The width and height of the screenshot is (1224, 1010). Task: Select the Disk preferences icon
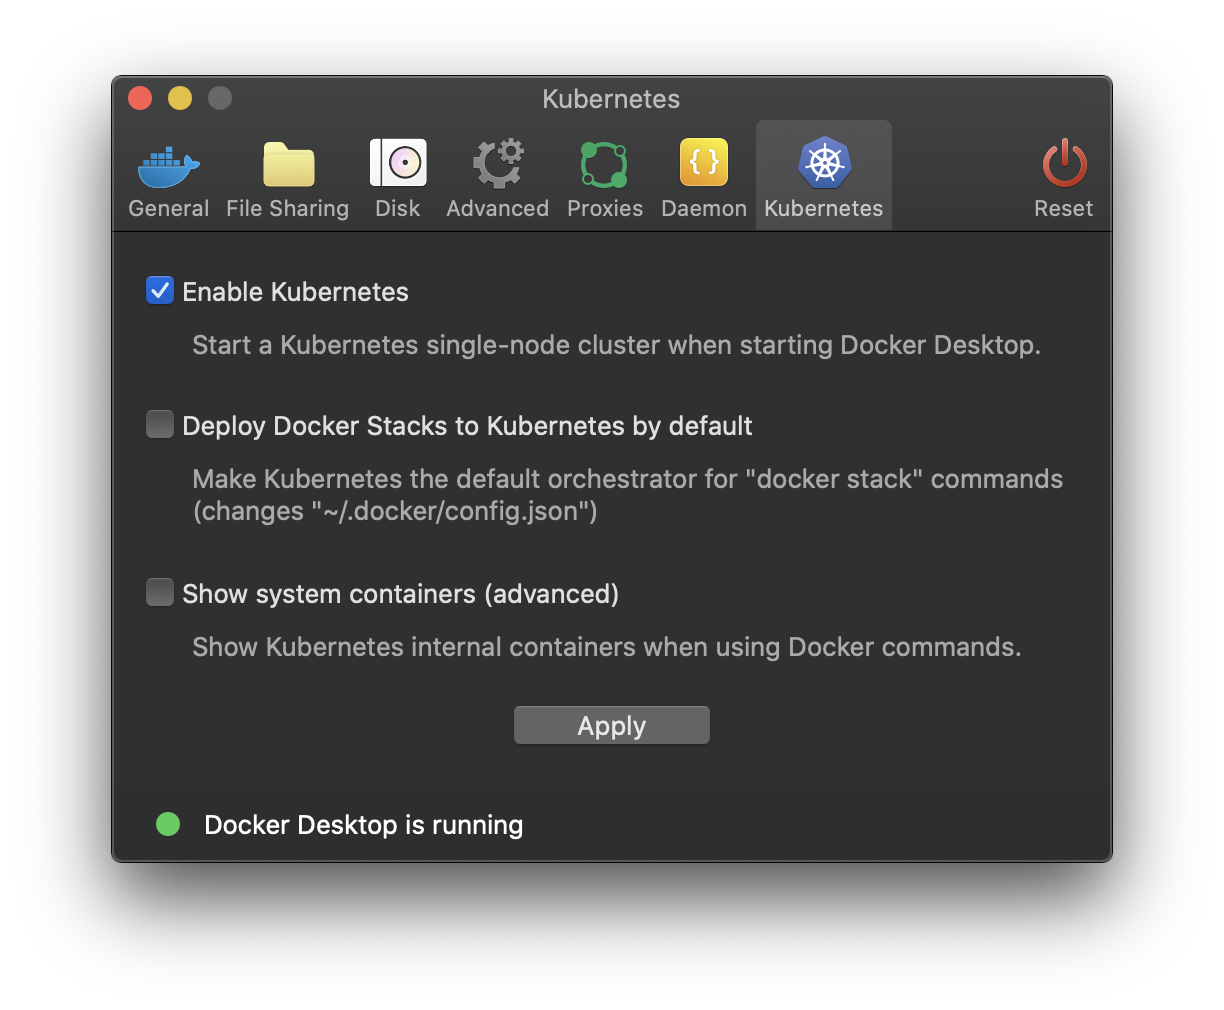398,163
